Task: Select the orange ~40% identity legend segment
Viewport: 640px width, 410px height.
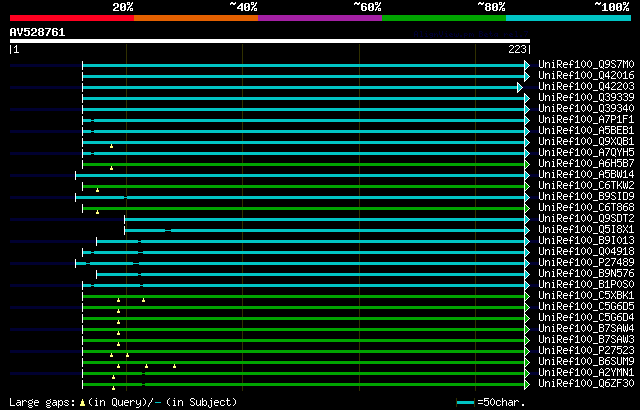Action: point(196,18)
